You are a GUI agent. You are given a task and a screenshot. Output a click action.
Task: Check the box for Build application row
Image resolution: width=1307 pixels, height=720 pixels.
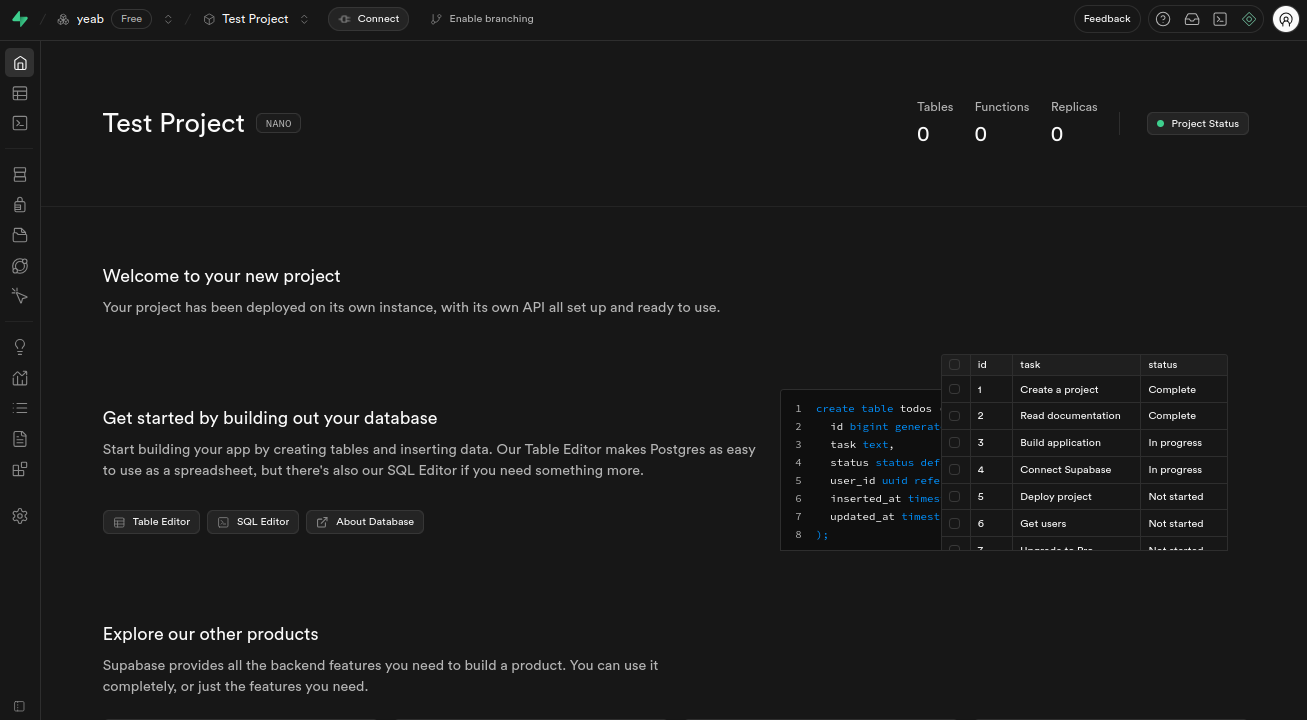coord(954,443)
